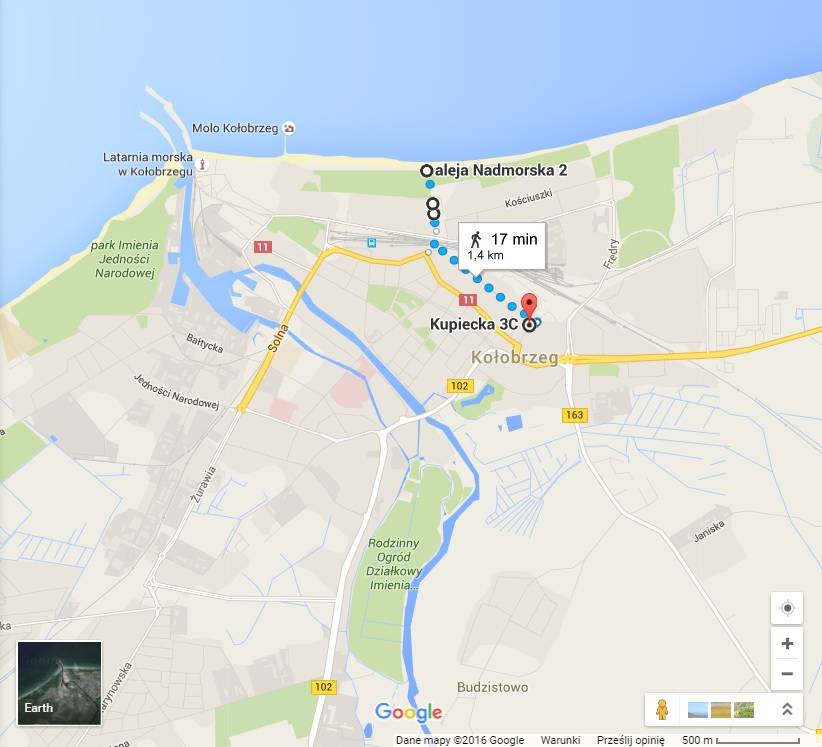Switch to Earth satellite view thumbnail
The height and width of the screenshot is (747, 822).
click(59, 683)
